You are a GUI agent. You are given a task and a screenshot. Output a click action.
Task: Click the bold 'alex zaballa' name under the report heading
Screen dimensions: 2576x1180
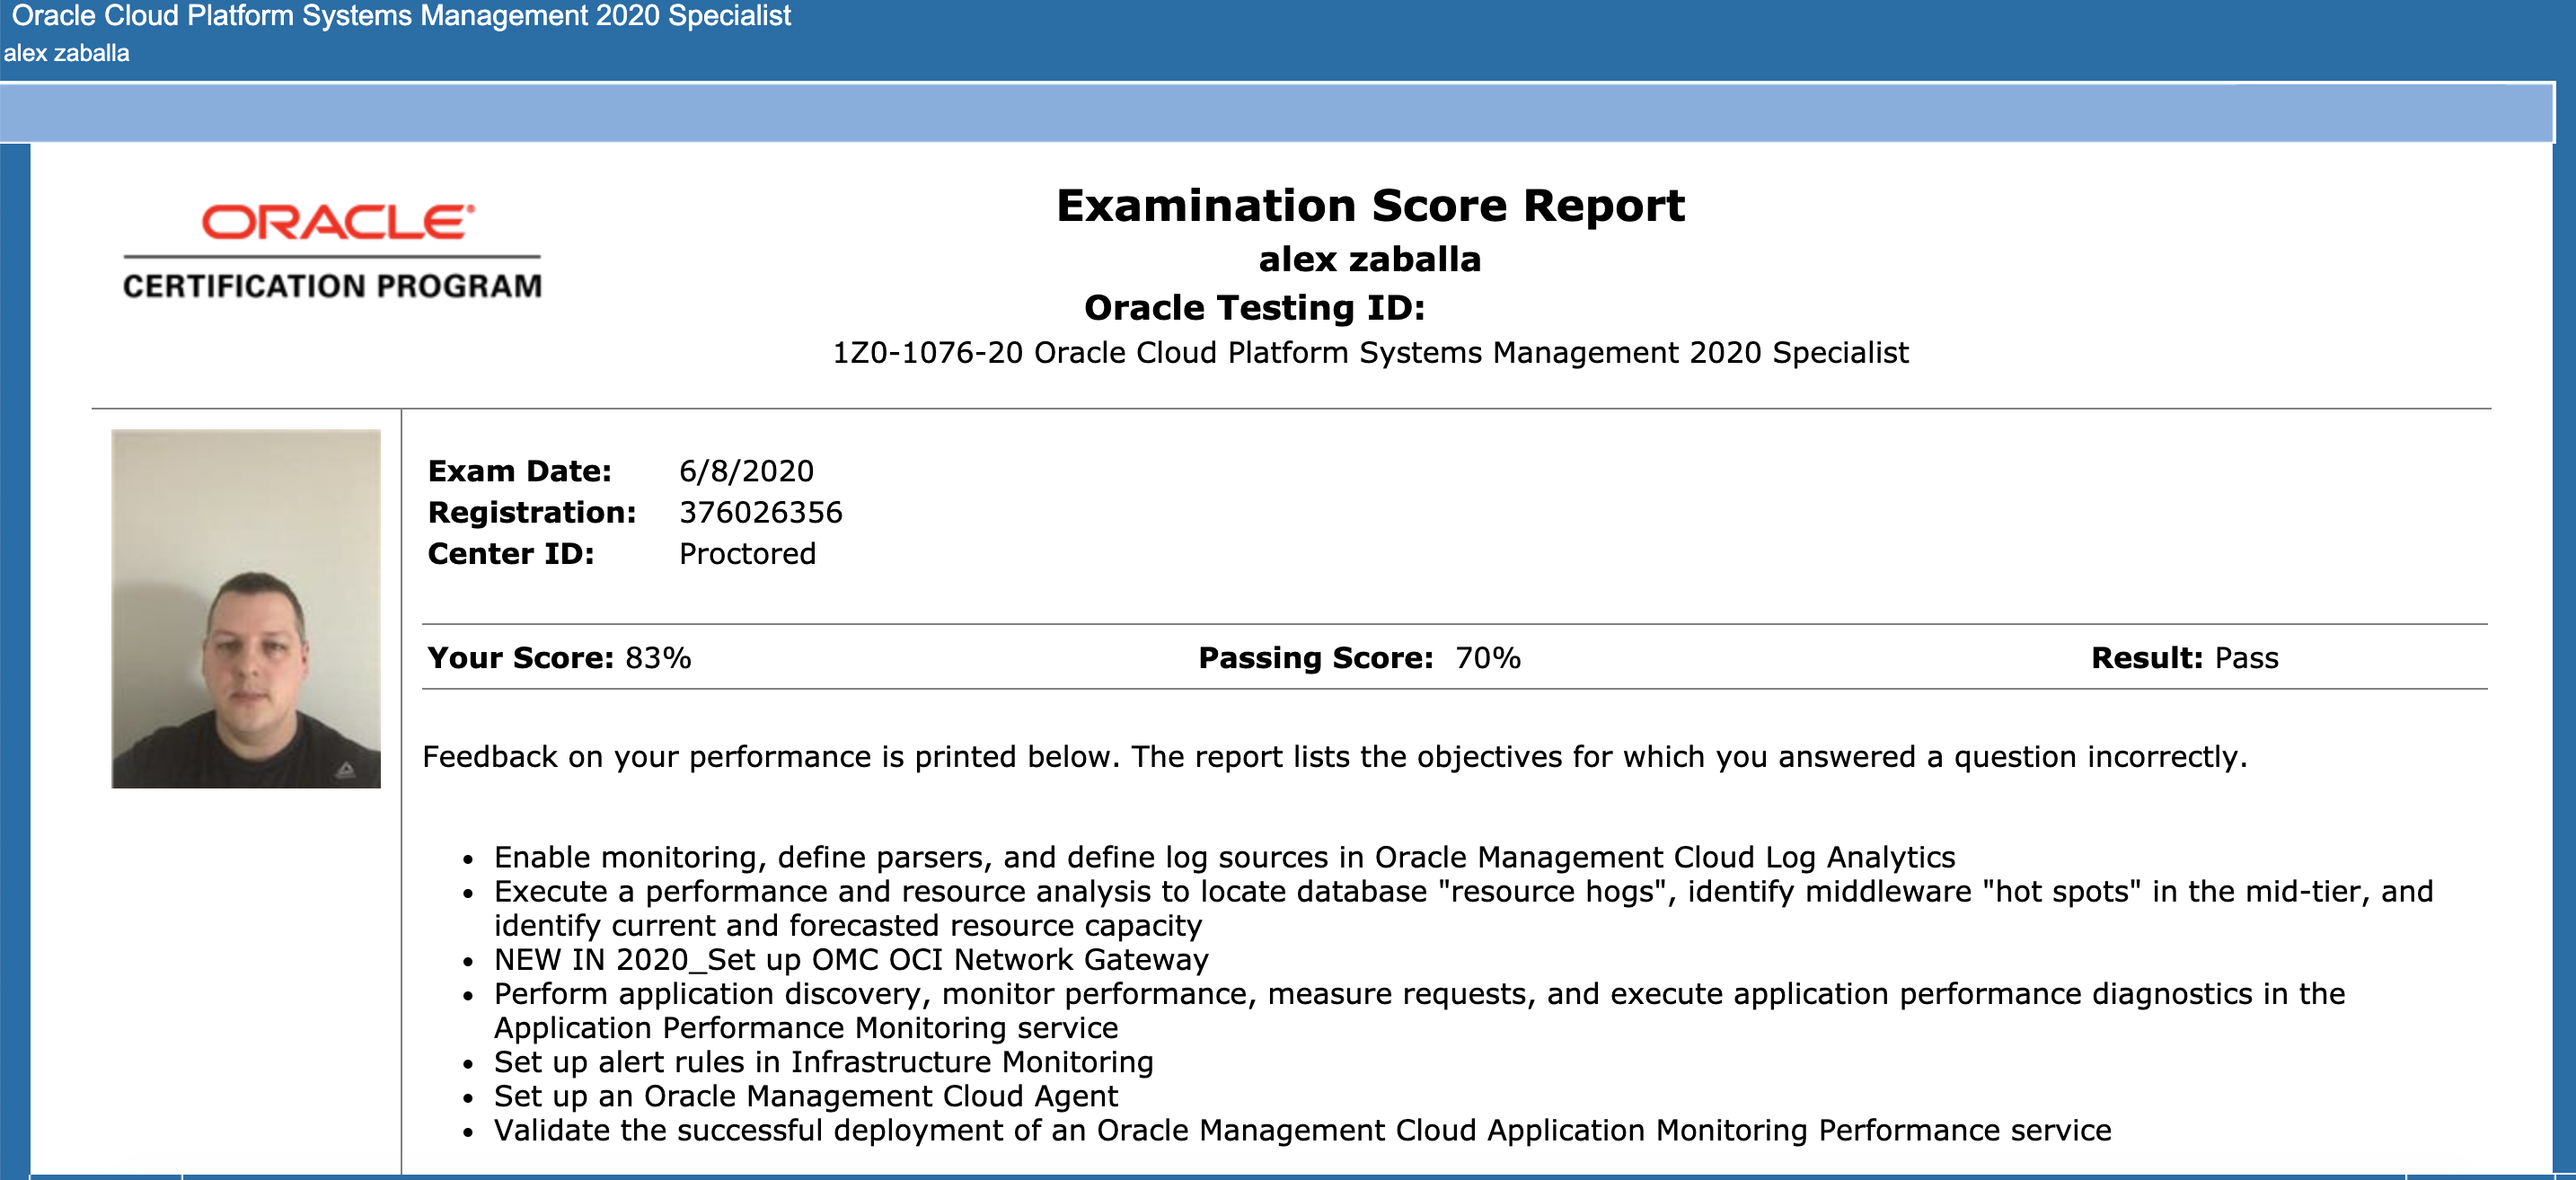pos(1369,259)
